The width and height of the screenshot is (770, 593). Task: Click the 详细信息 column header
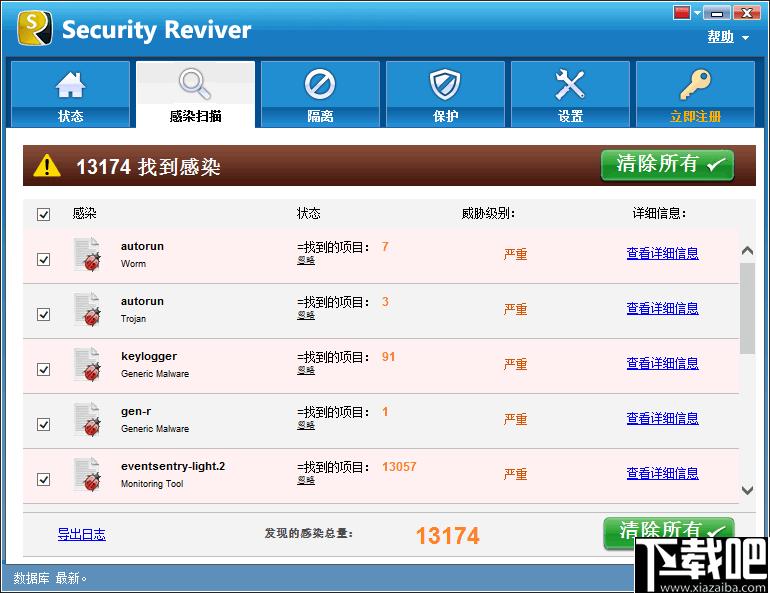tap(659, 214)
